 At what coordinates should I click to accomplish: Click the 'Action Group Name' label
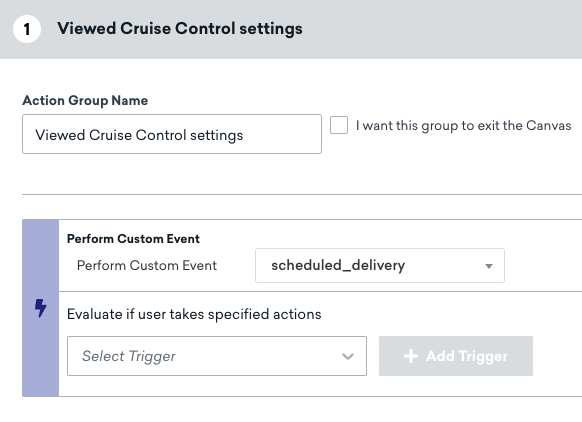click(x=85, y=101)
